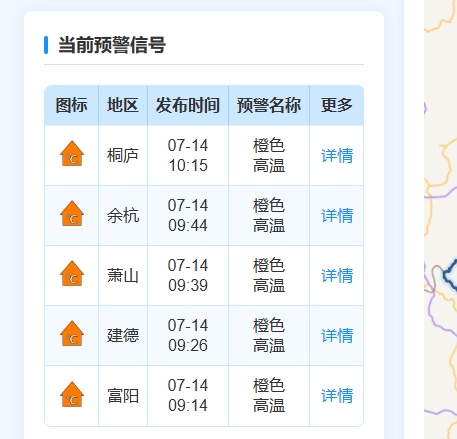Click the 地区 column header
Screen dimensions: 457x439
click(x=123, y=105)
